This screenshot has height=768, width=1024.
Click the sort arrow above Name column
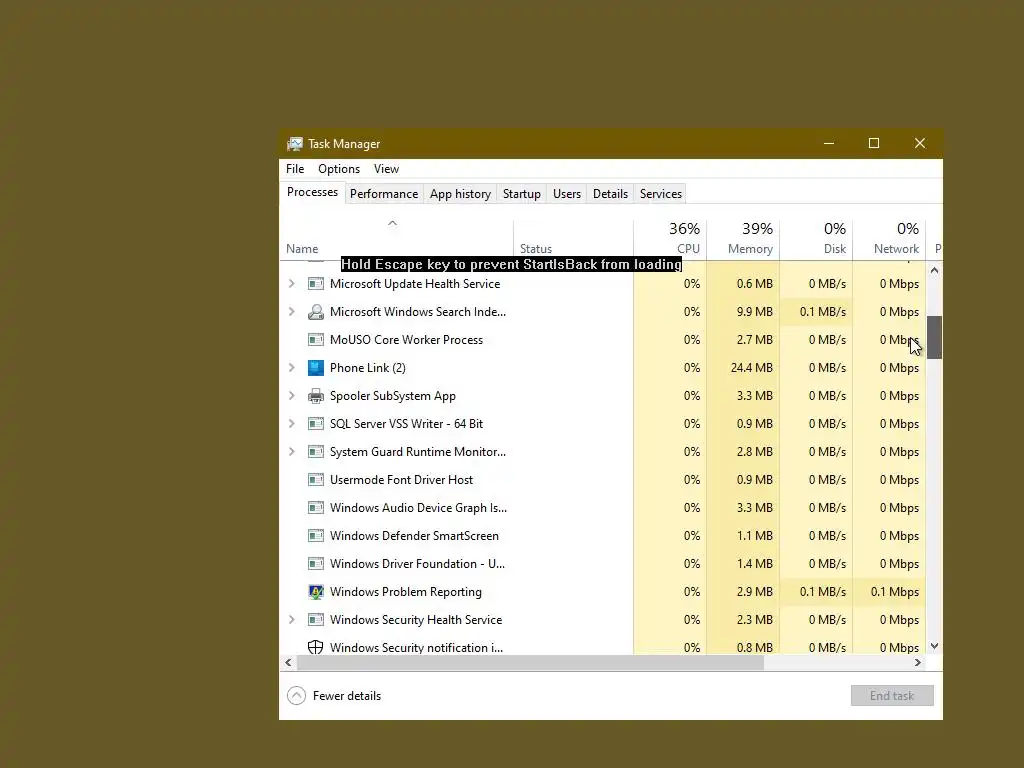(x=392, y=223)
